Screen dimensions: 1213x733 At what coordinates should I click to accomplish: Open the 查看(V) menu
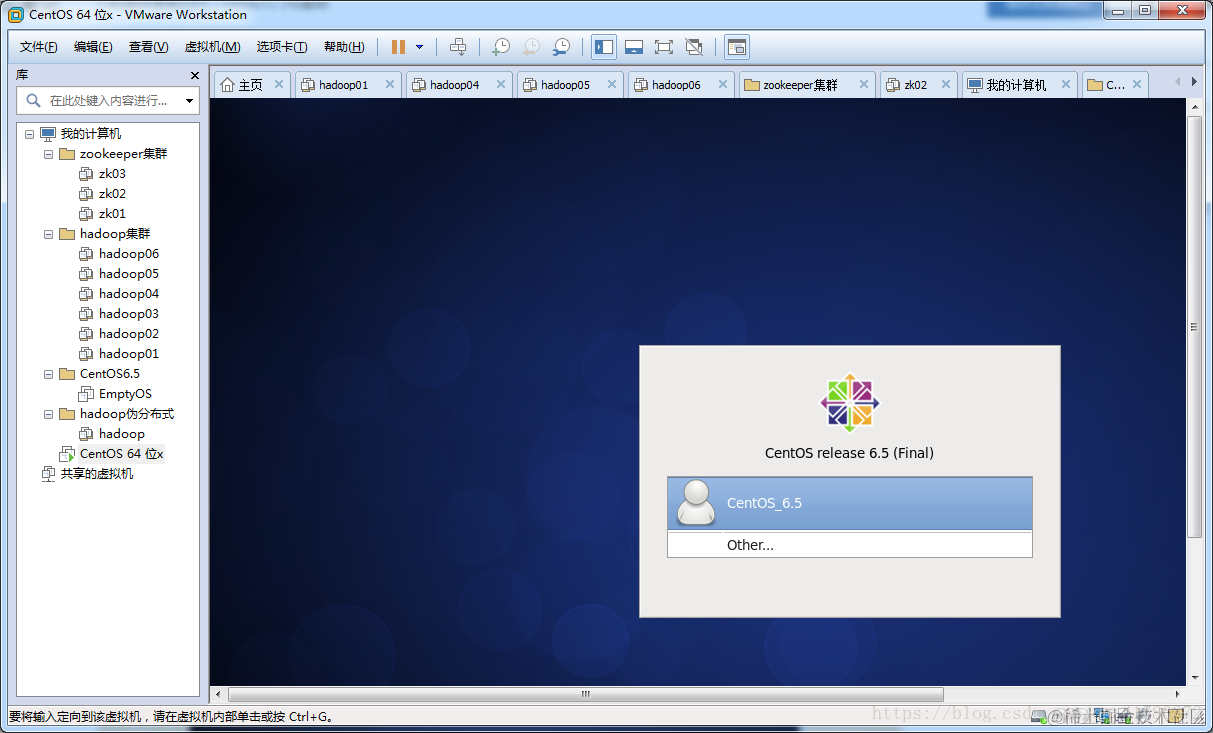[149, 47]
